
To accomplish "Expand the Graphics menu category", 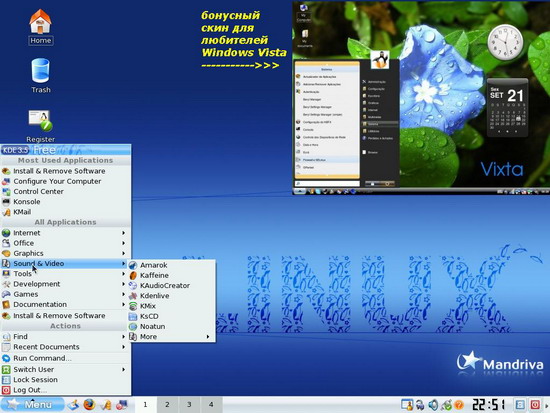I will [66, 253].
